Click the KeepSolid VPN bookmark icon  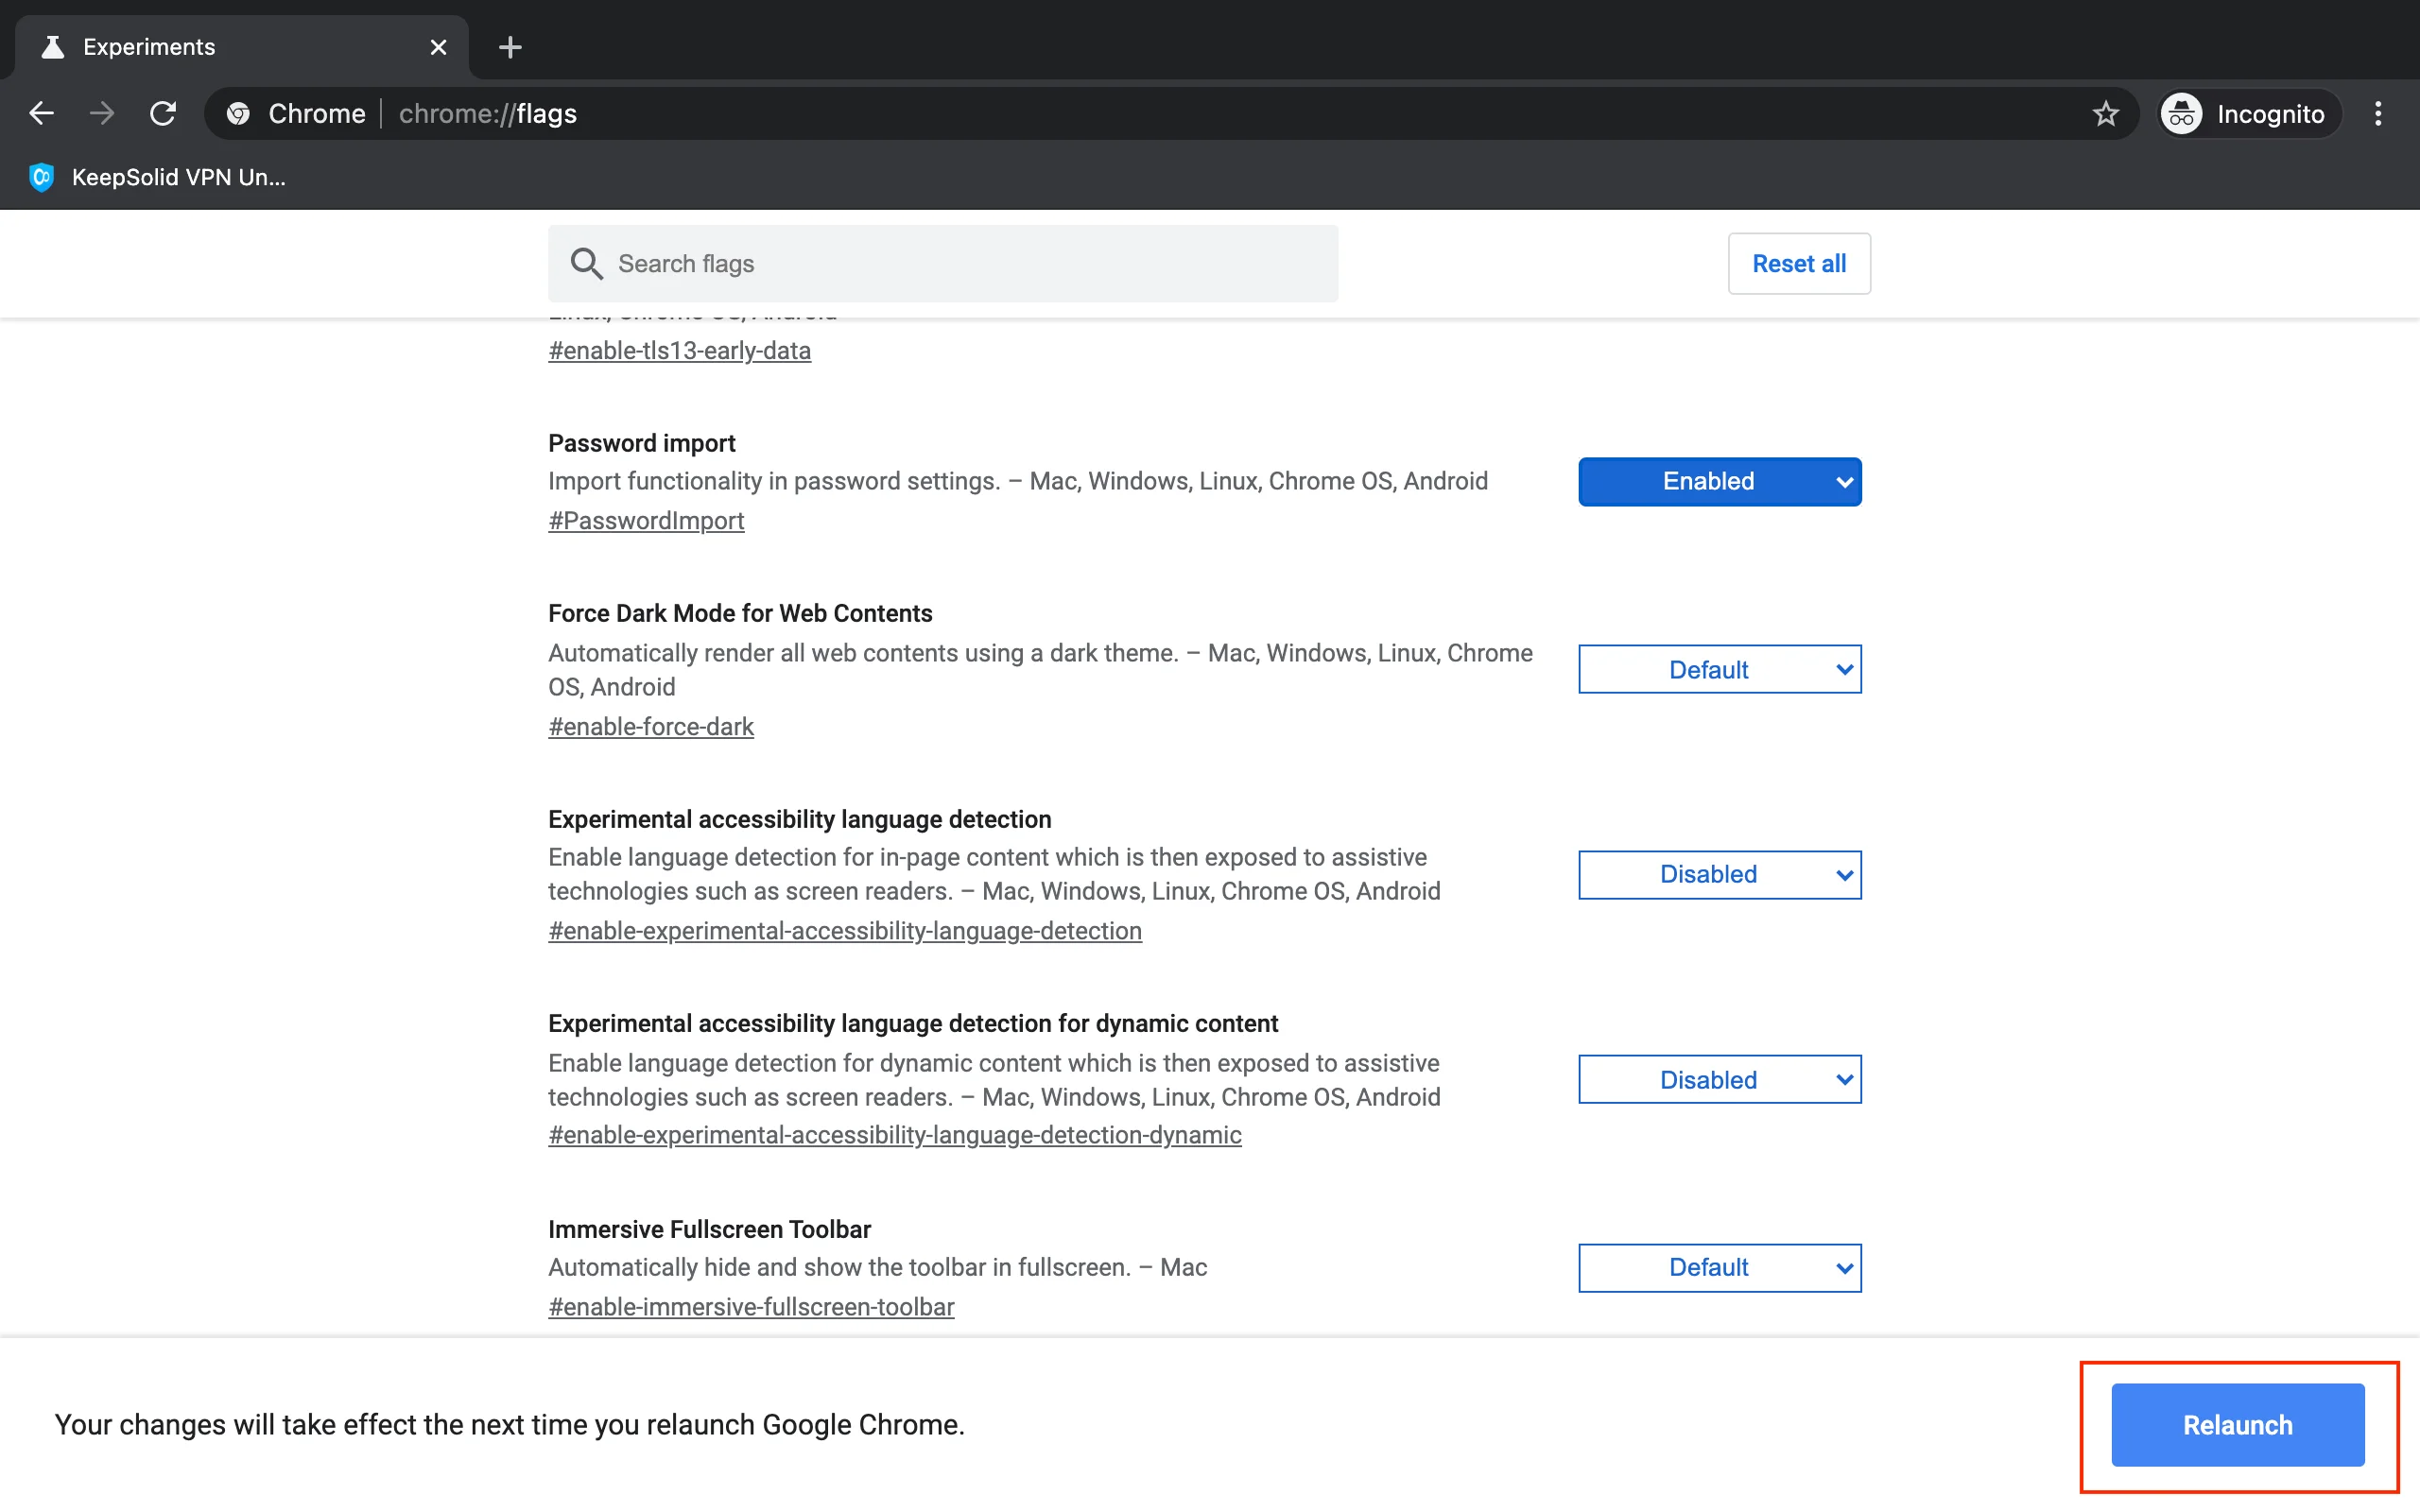point(41,178)
